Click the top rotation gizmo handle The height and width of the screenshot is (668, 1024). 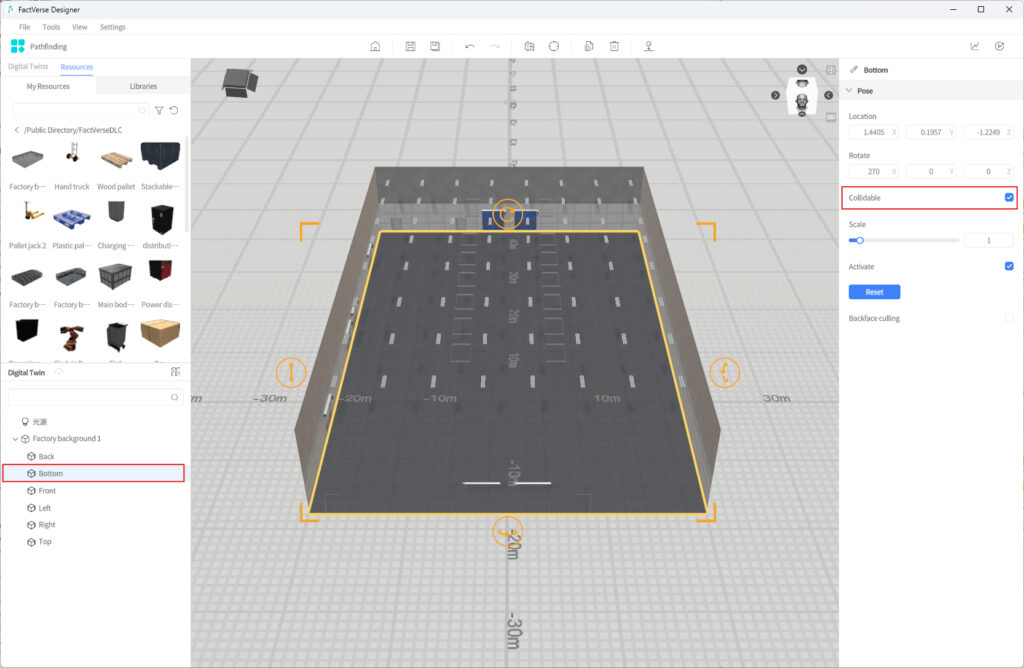click(x=507, y=214)
